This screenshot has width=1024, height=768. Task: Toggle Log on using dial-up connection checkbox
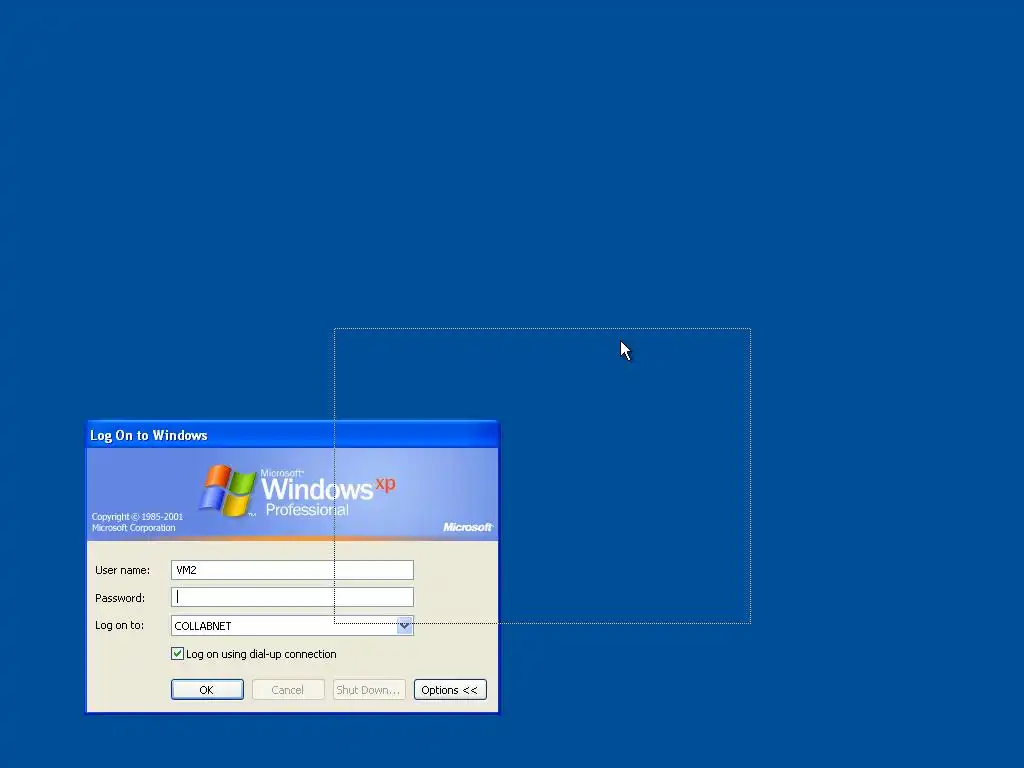177,654
